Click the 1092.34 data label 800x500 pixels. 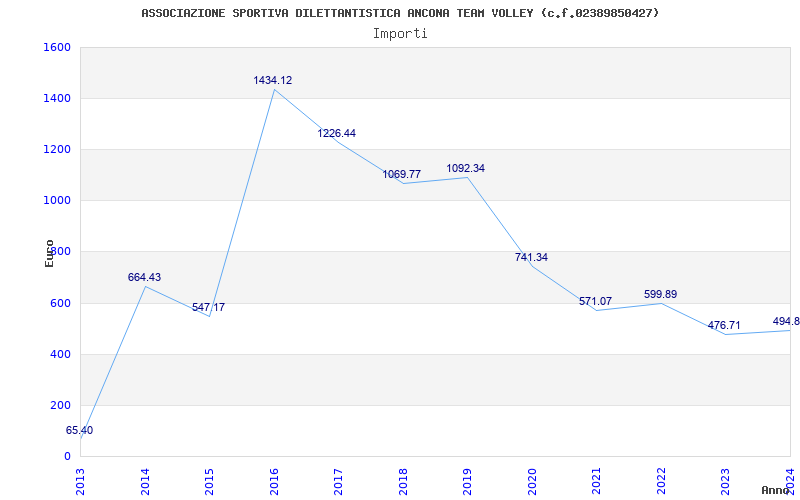466,168
